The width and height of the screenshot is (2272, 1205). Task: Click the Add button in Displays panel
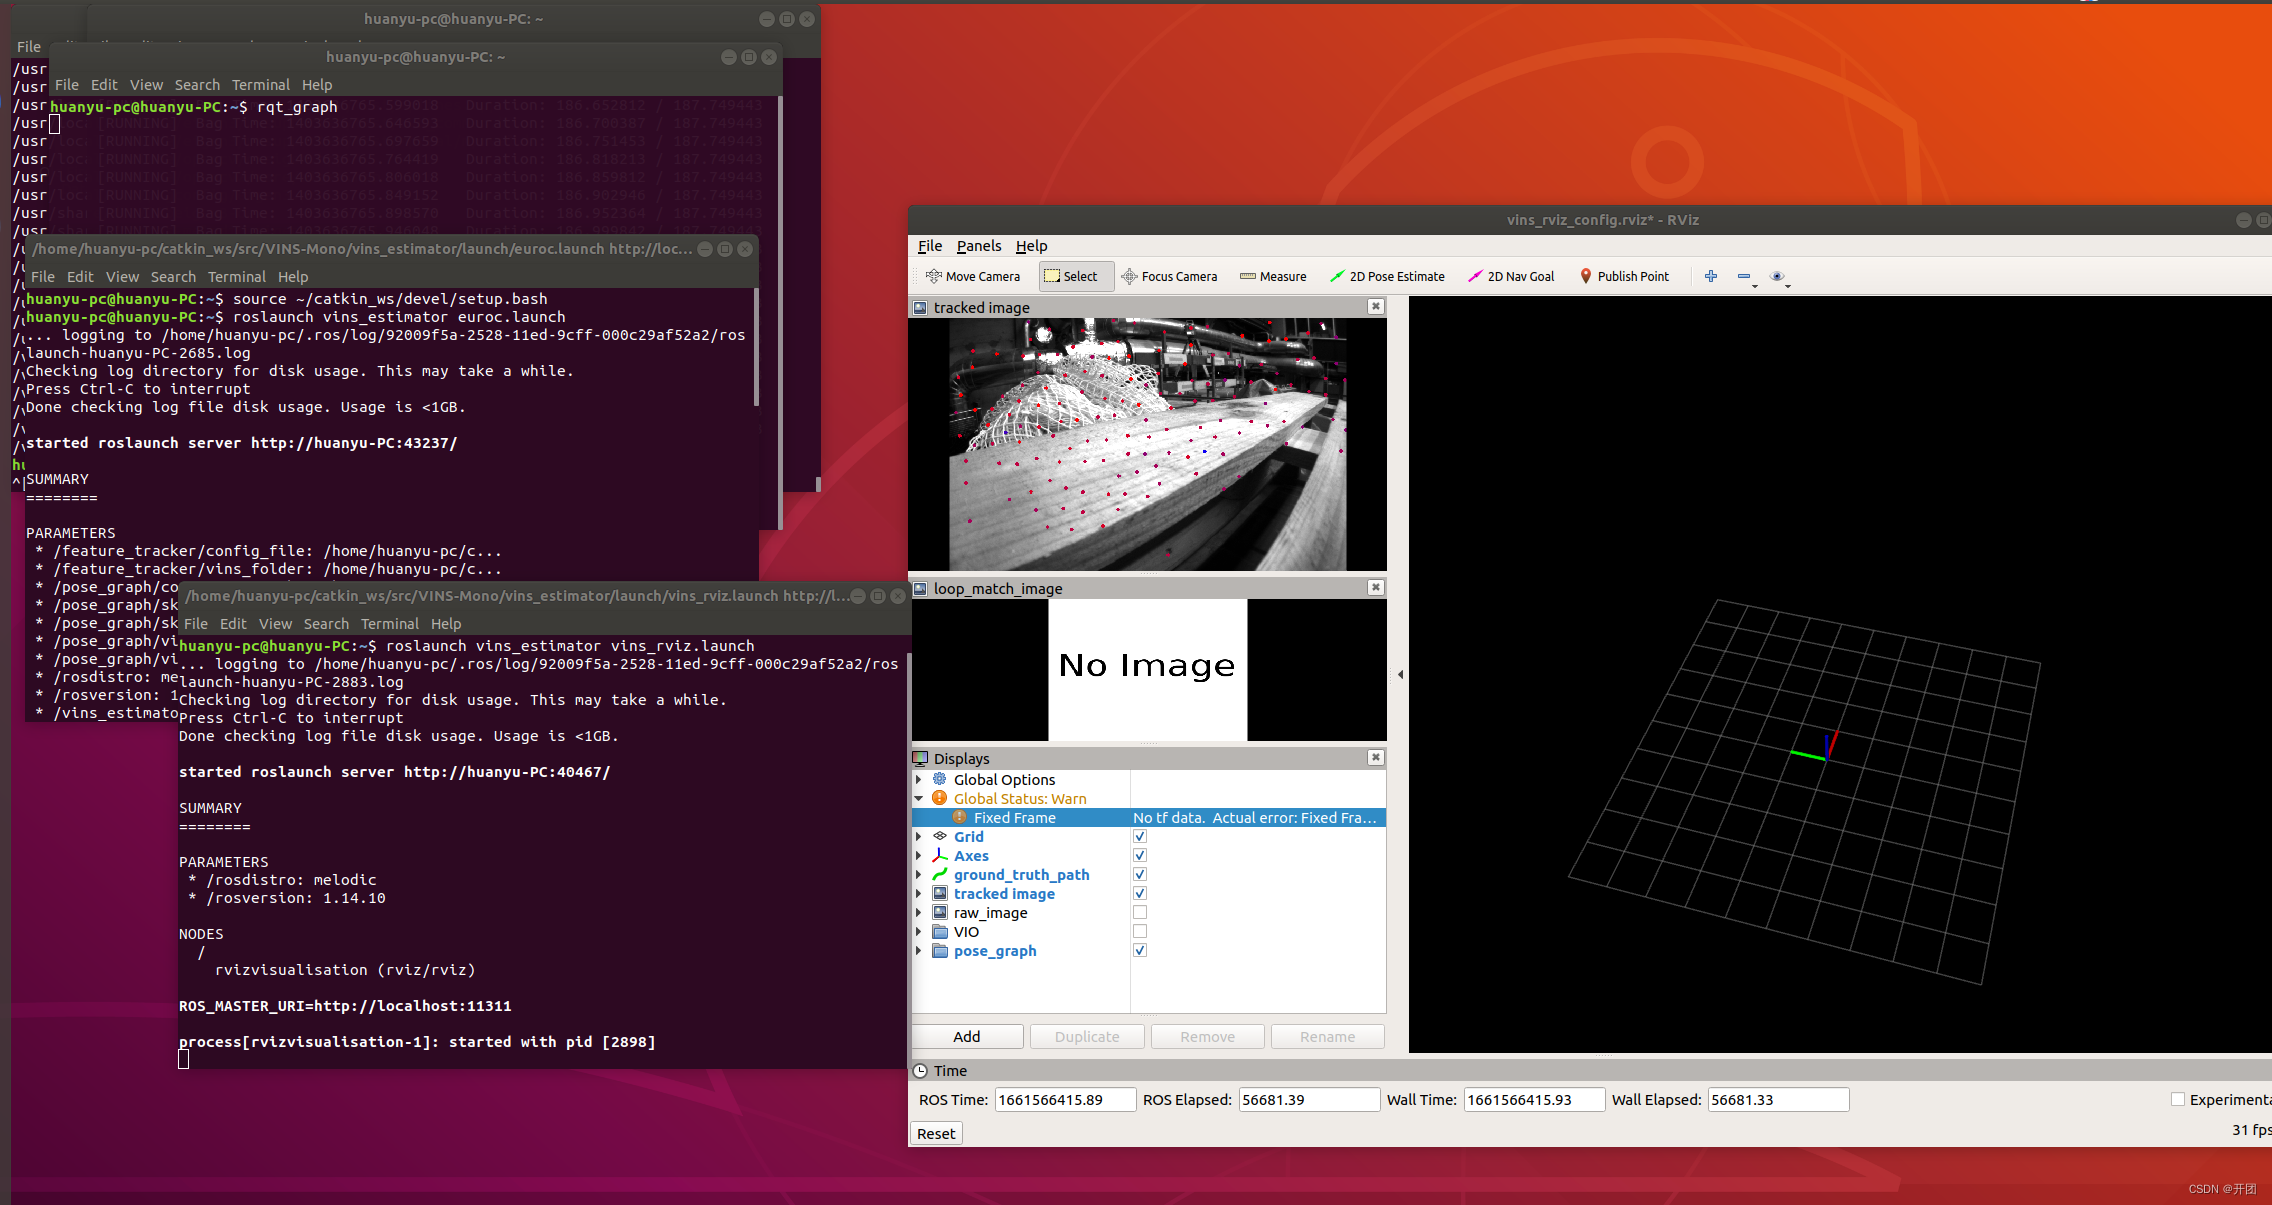point(966,1036)
